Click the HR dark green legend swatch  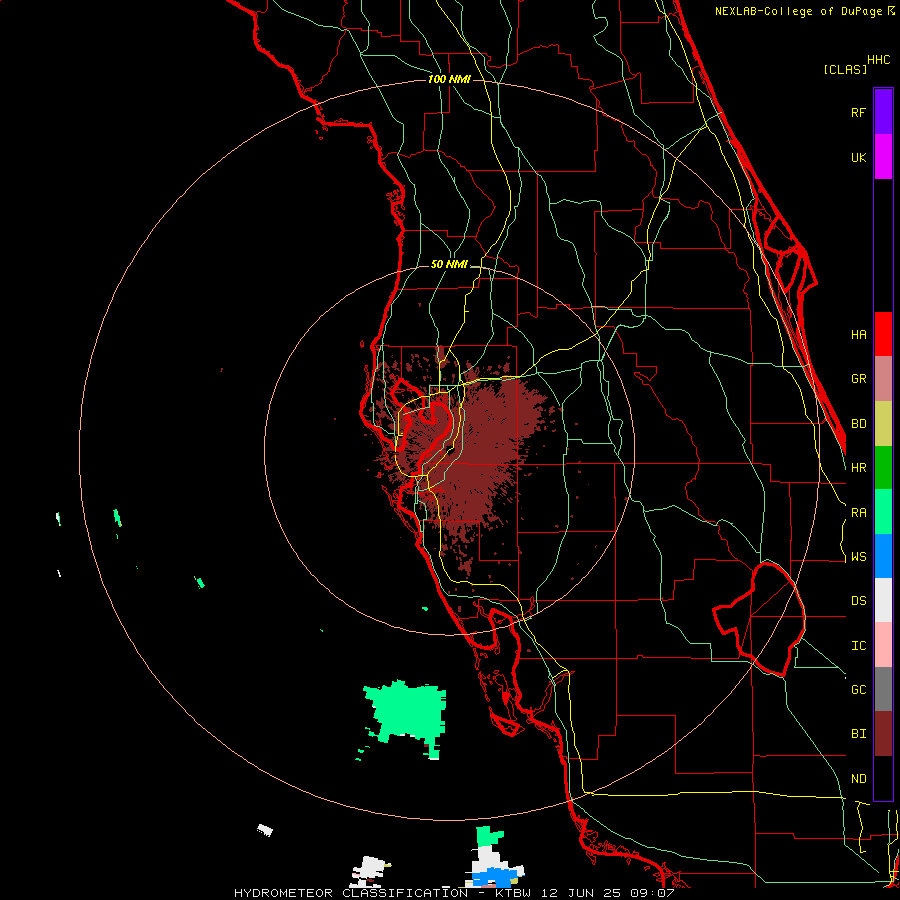[x=883, y=468]
